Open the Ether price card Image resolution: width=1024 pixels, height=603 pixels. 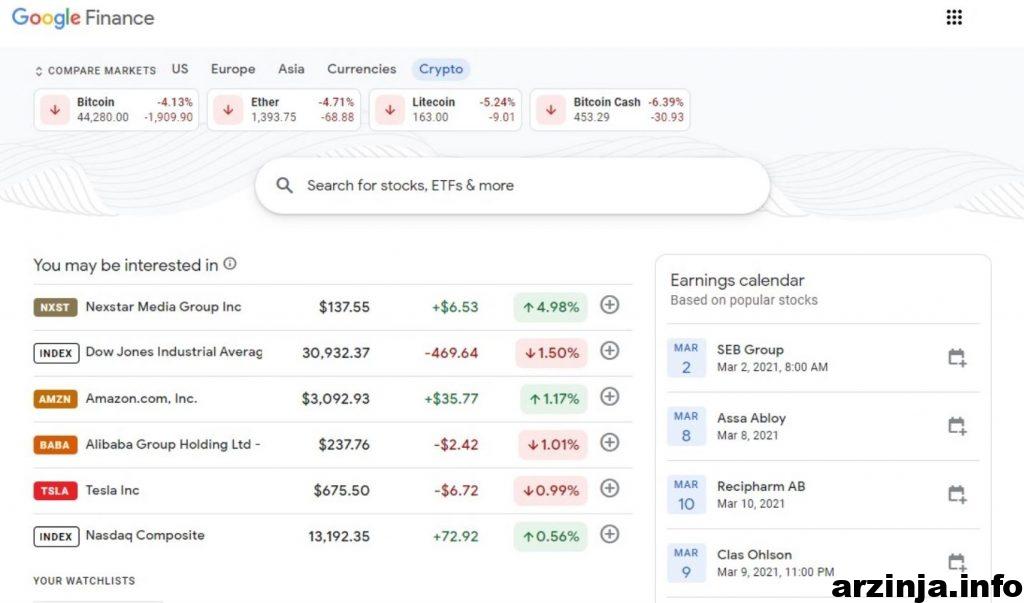(283, 110)
